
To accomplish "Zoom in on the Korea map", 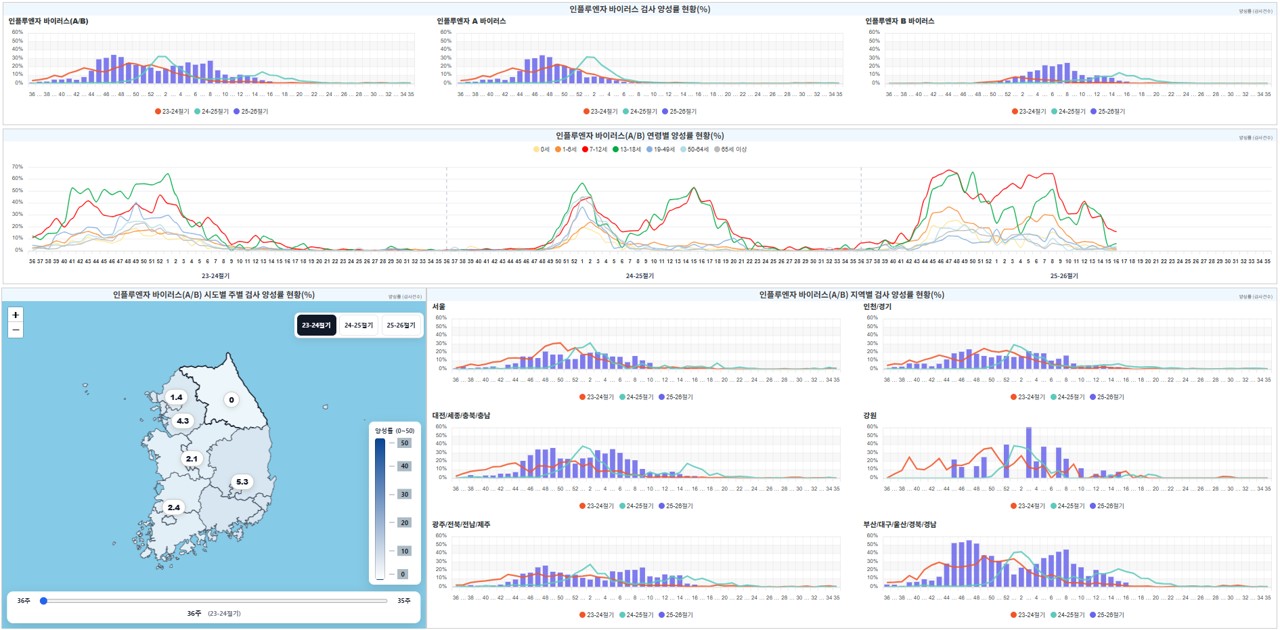I will 15,315.
